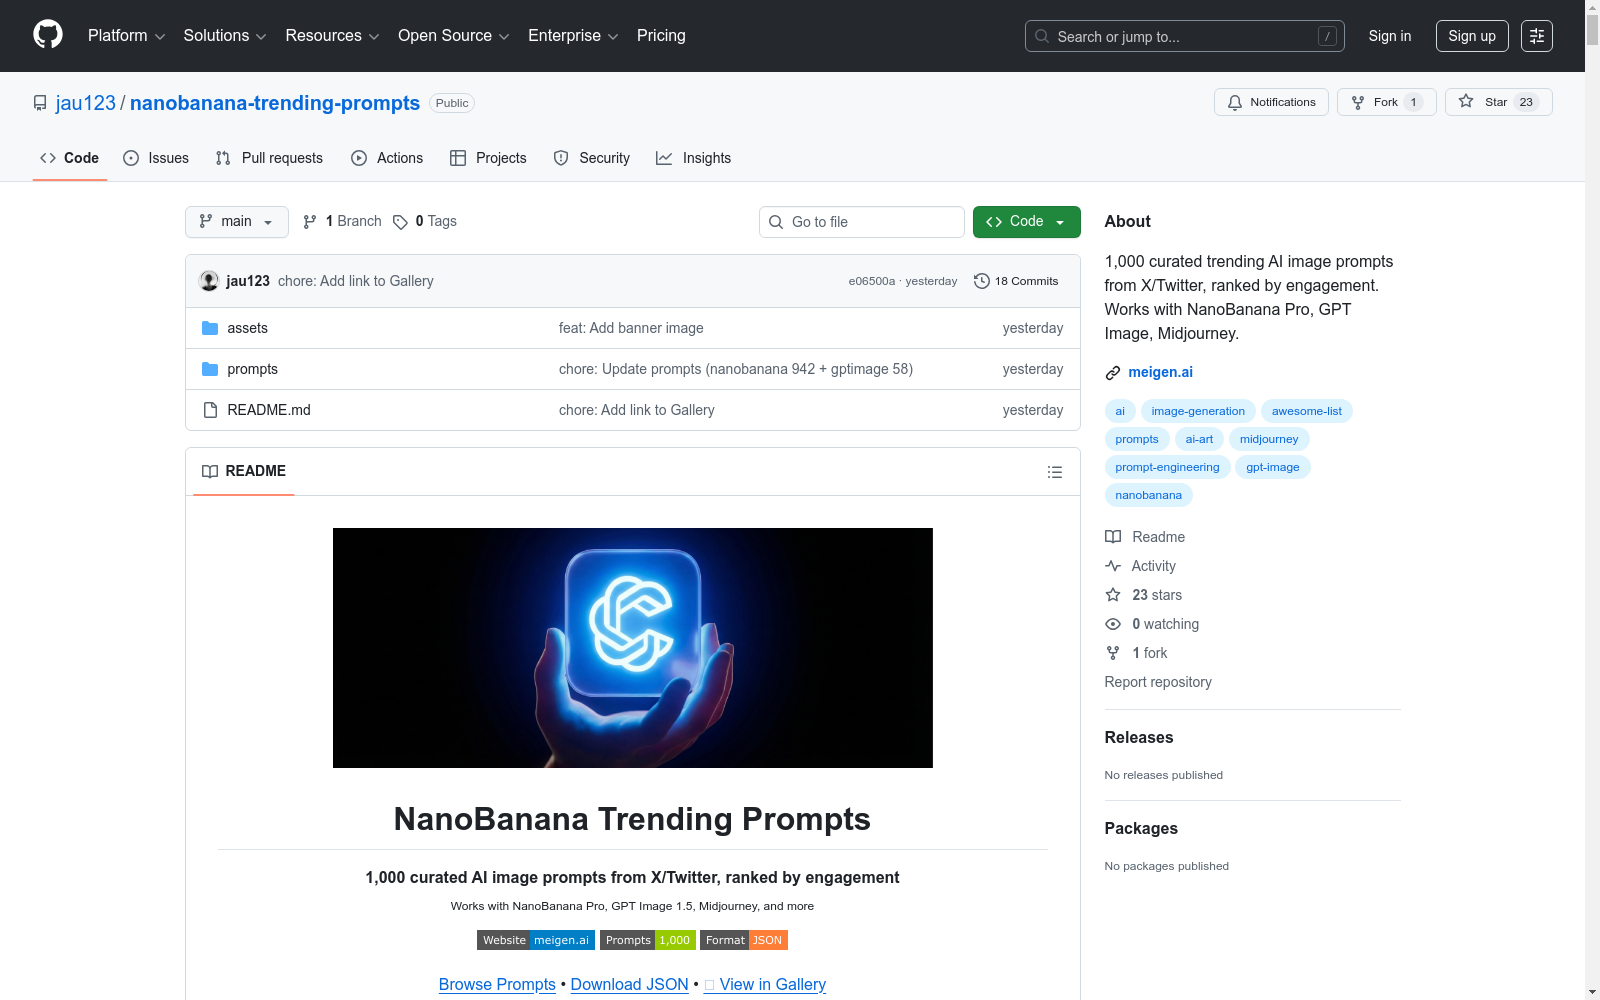Viewport: 1600px width, 1000px height.
Task: Switch to the Insights tab
Action: [693, 158]
